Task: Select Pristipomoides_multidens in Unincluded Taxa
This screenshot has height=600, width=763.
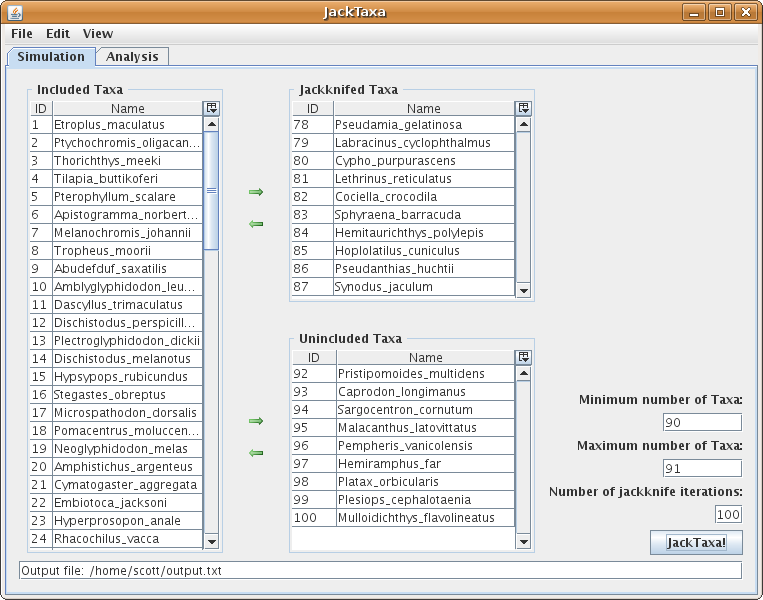Action: (x=403, y=374)
